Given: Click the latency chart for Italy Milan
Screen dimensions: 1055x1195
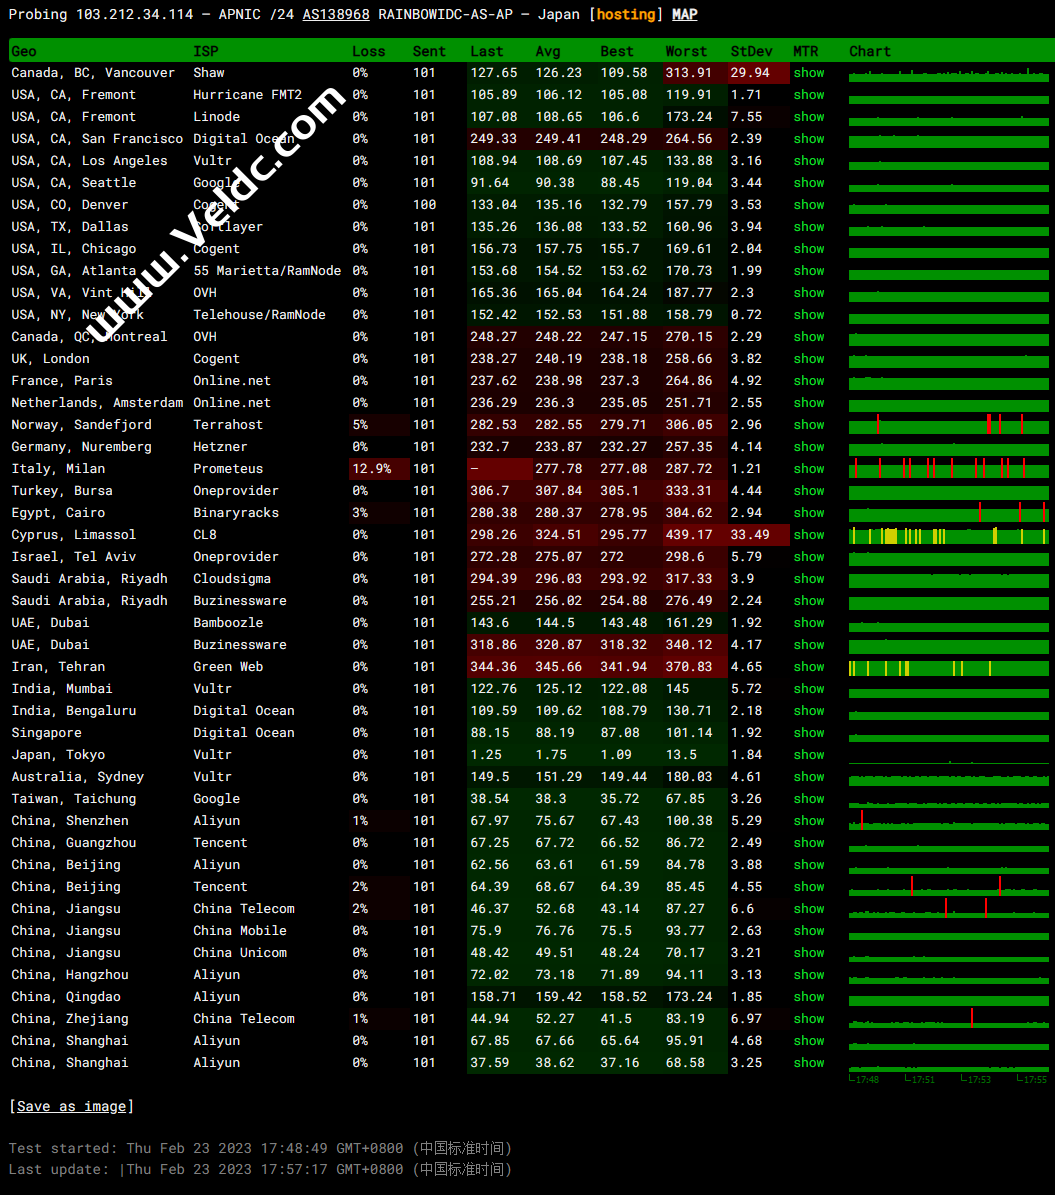Looking at the screenshot, I should (948, 469).
